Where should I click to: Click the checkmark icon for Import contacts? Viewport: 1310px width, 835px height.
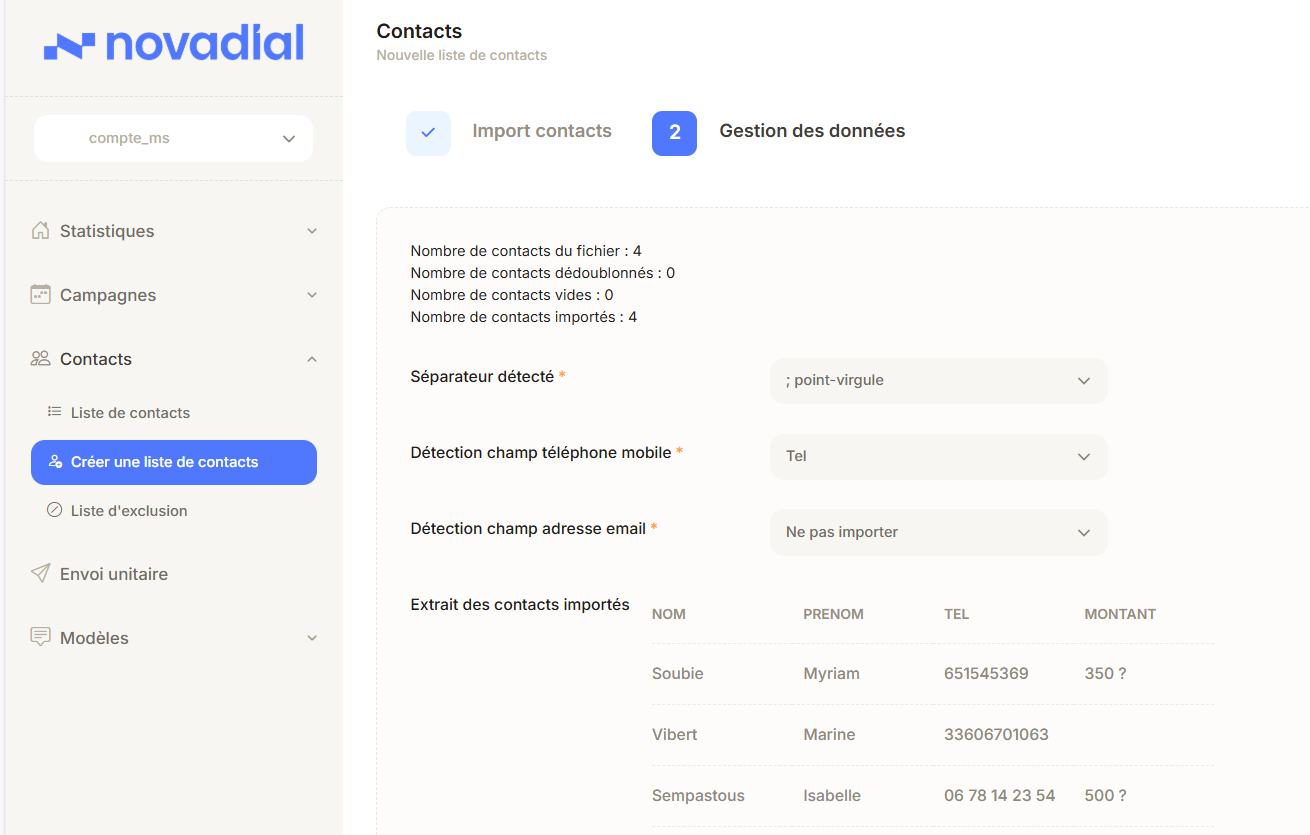pyautogui.click(x=428, y=133)
